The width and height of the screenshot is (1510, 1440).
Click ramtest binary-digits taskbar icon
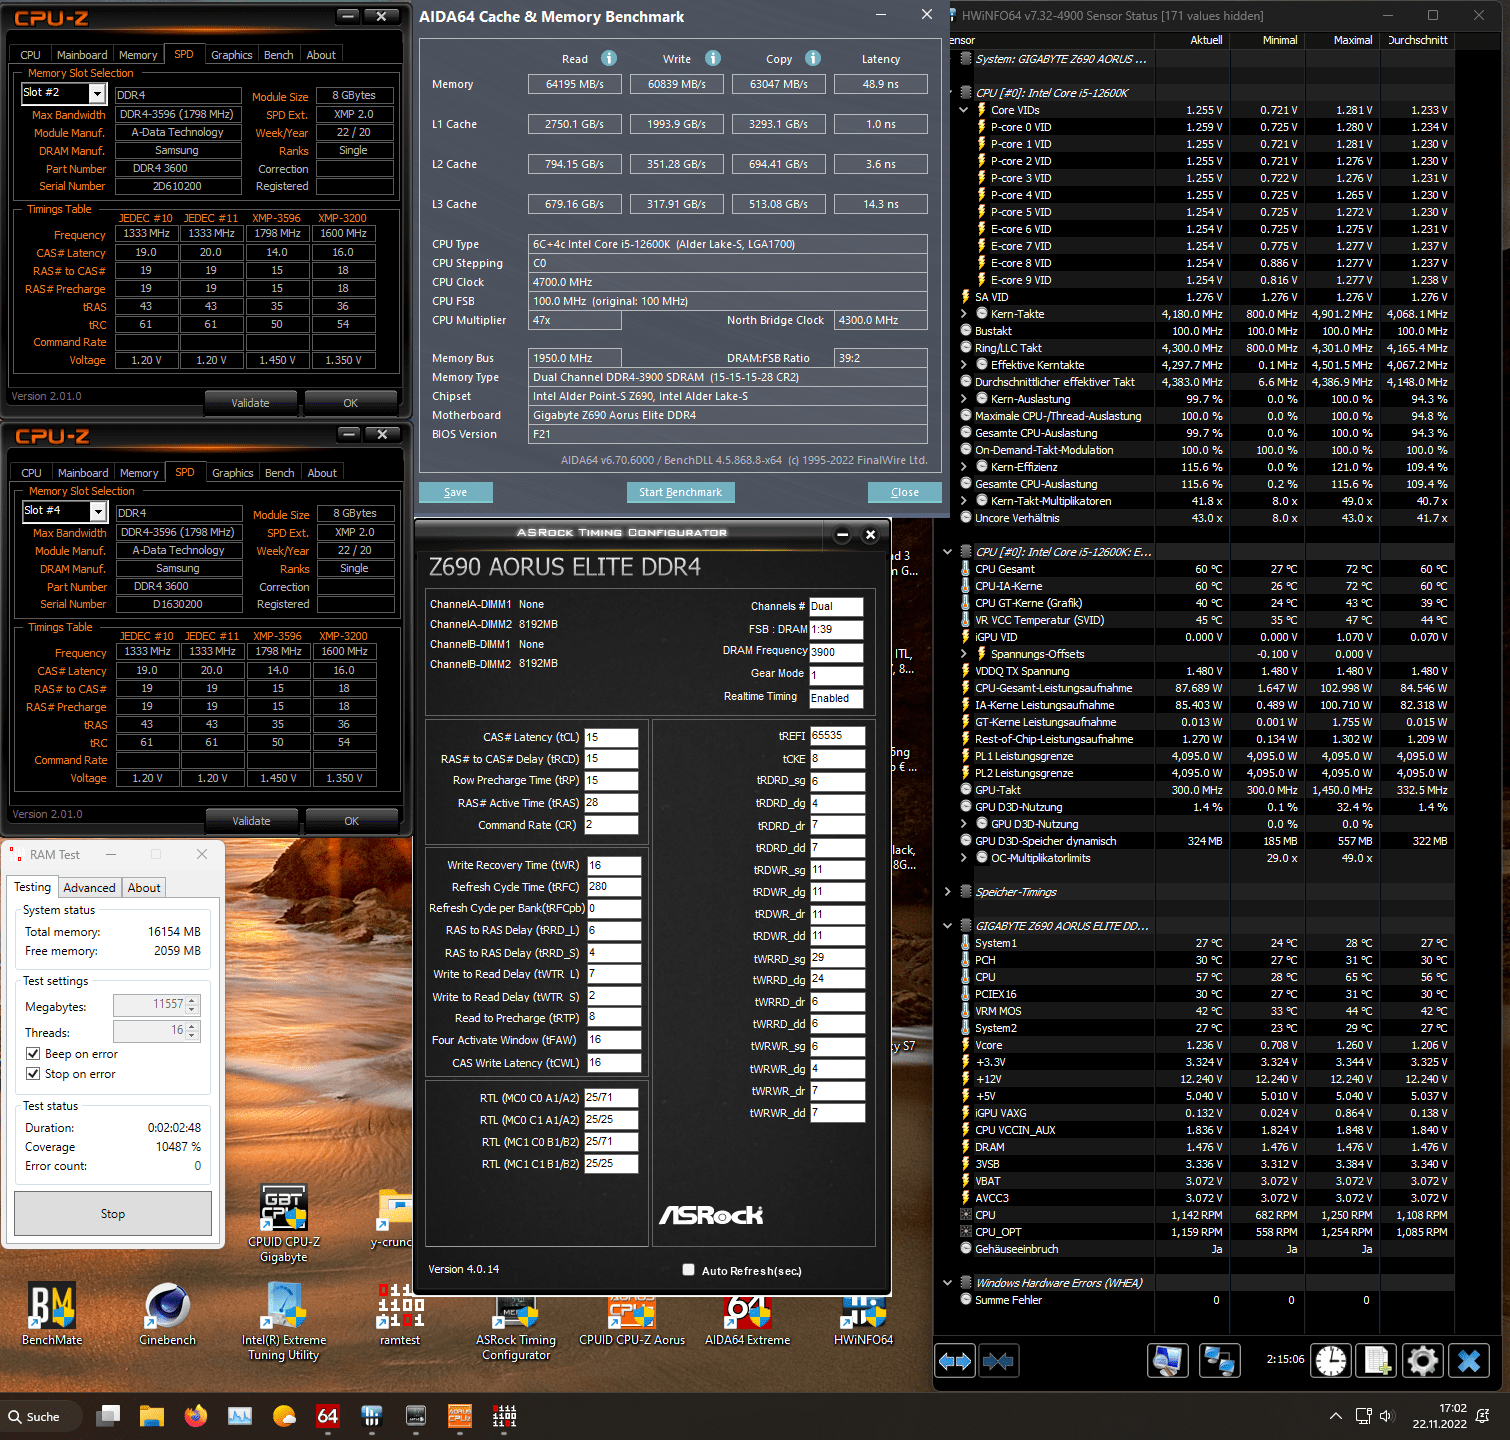click(x=504, y=1416)
